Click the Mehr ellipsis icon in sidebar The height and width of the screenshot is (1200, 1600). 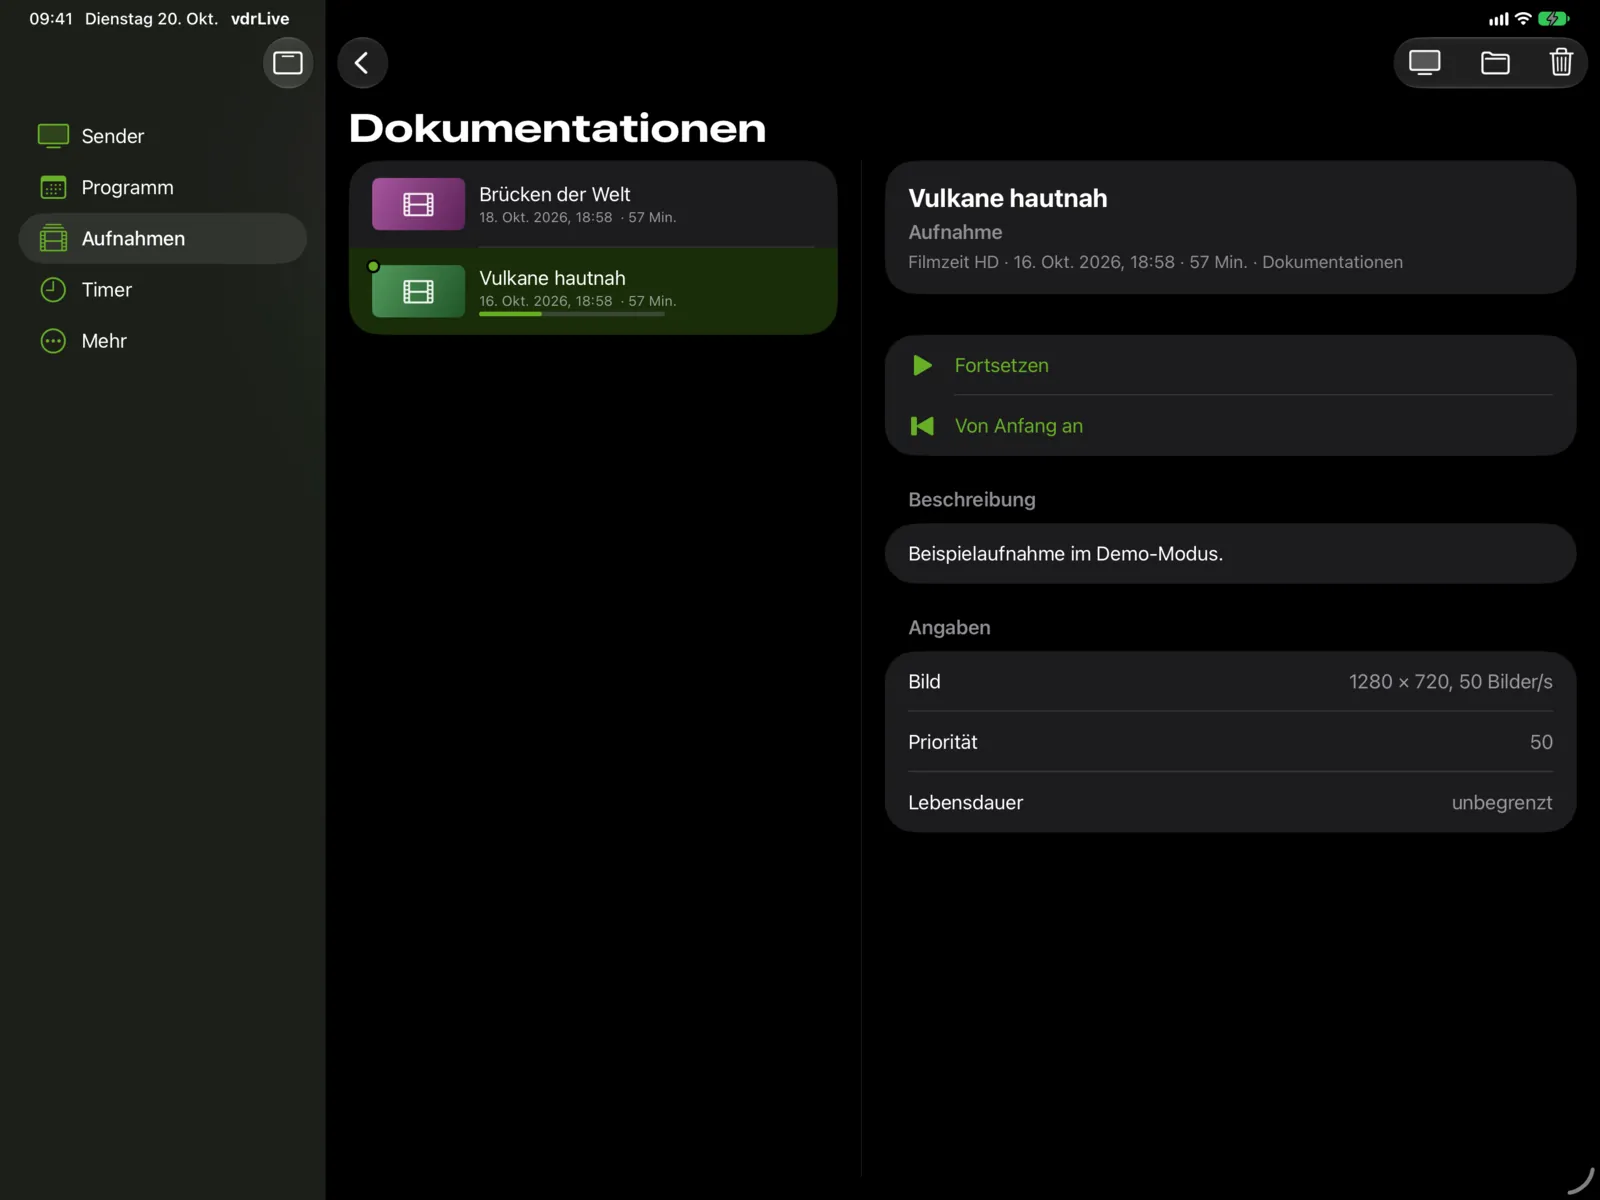point(53,341)
